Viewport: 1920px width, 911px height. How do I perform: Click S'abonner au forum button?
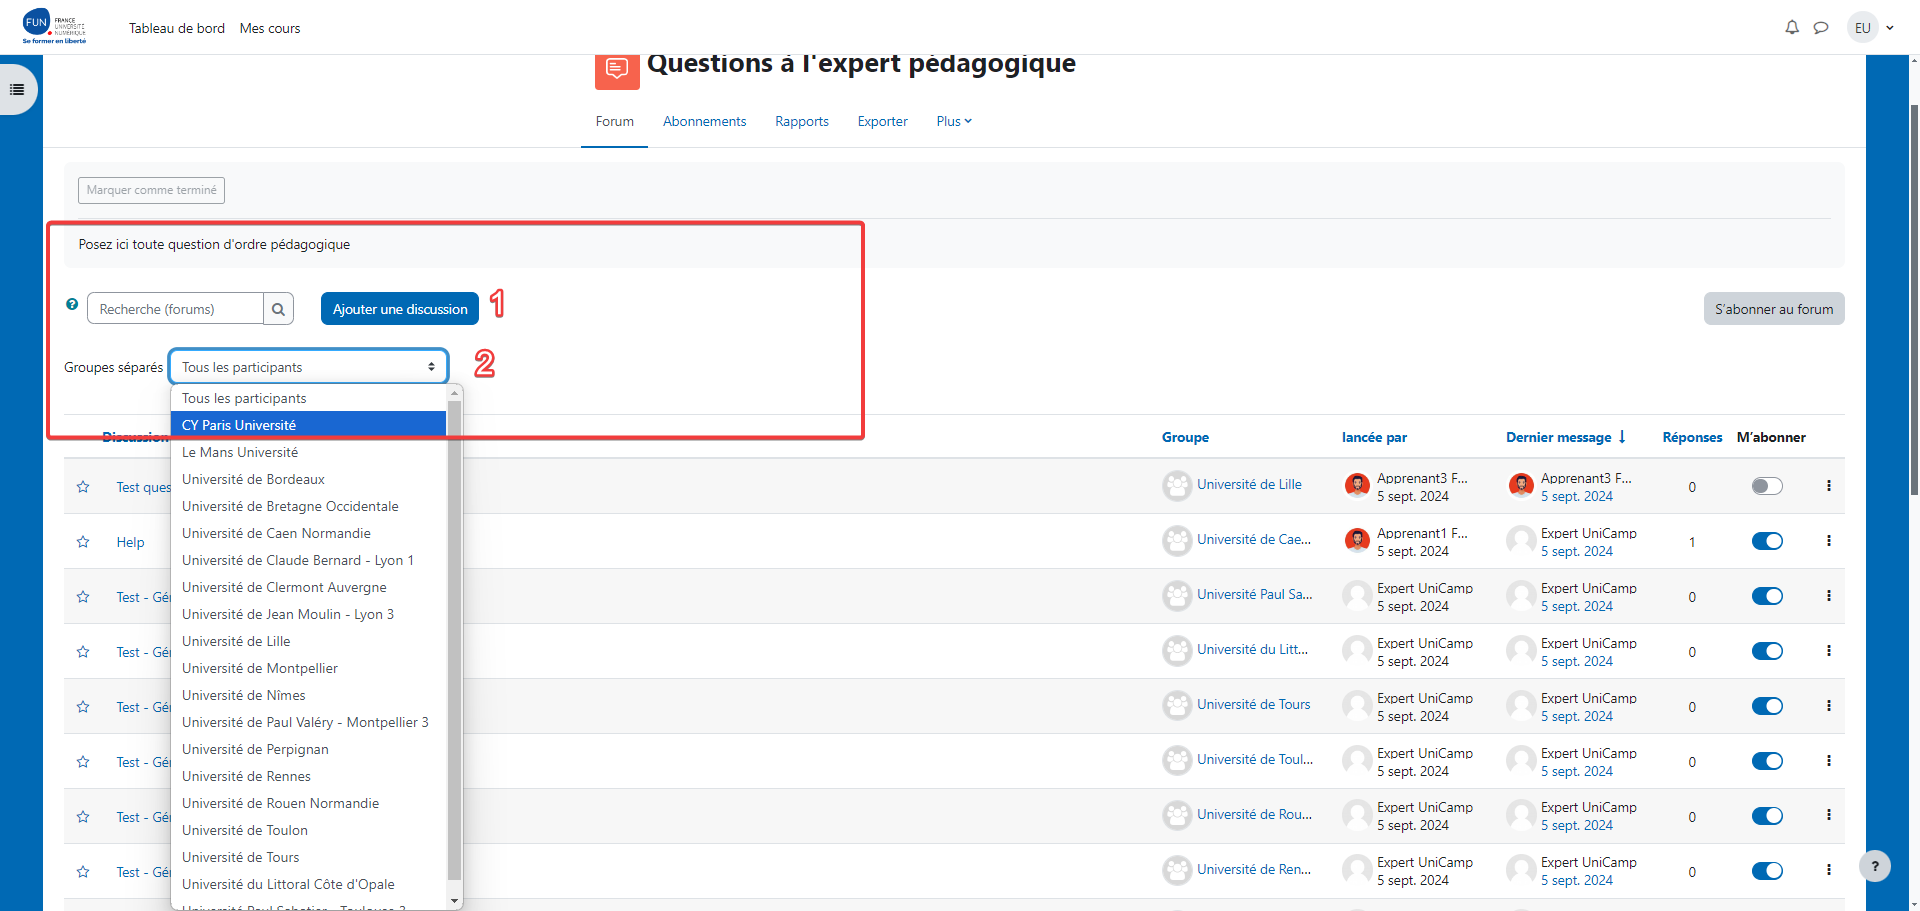(x=1774, y=309)
